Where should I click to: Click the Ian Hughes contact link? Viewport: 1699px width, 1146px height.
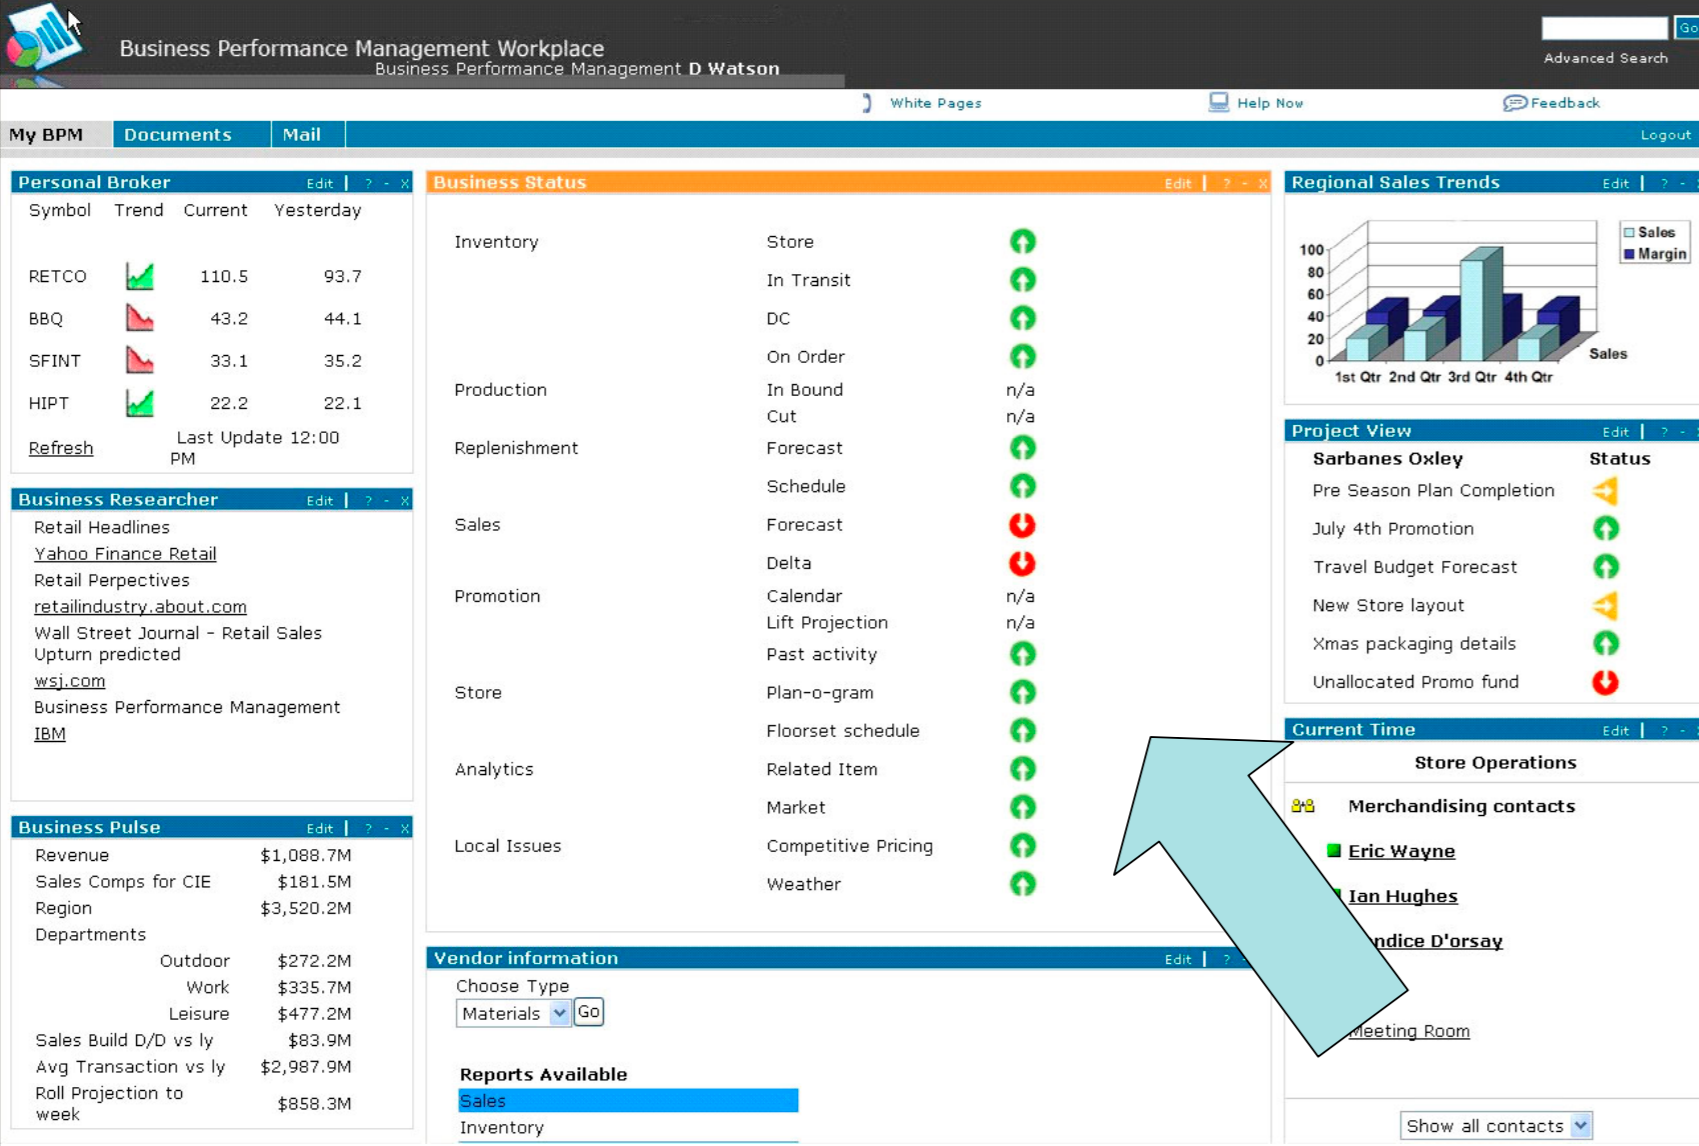[x=1402, y=896]
